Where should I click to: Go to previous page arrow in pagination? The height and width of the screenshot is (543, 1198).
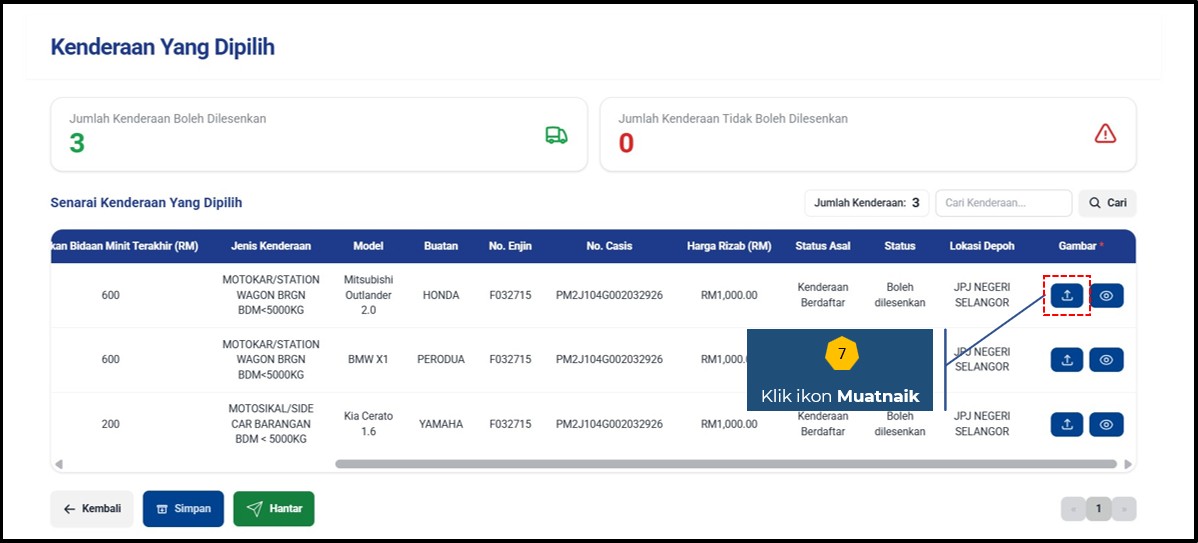[x=1073, y=509]
